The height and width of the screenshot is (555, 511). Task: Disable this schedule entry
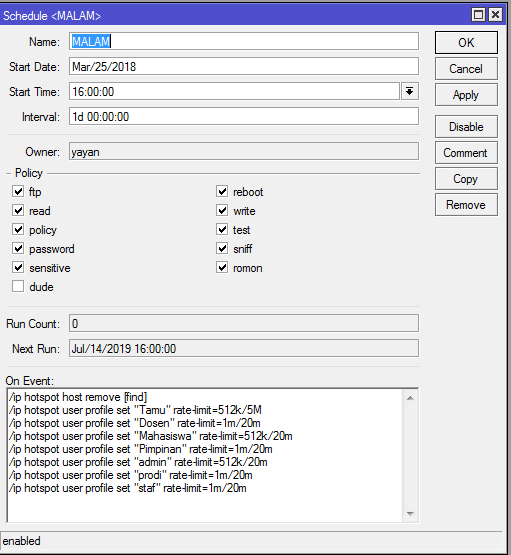tap(466, 126)
